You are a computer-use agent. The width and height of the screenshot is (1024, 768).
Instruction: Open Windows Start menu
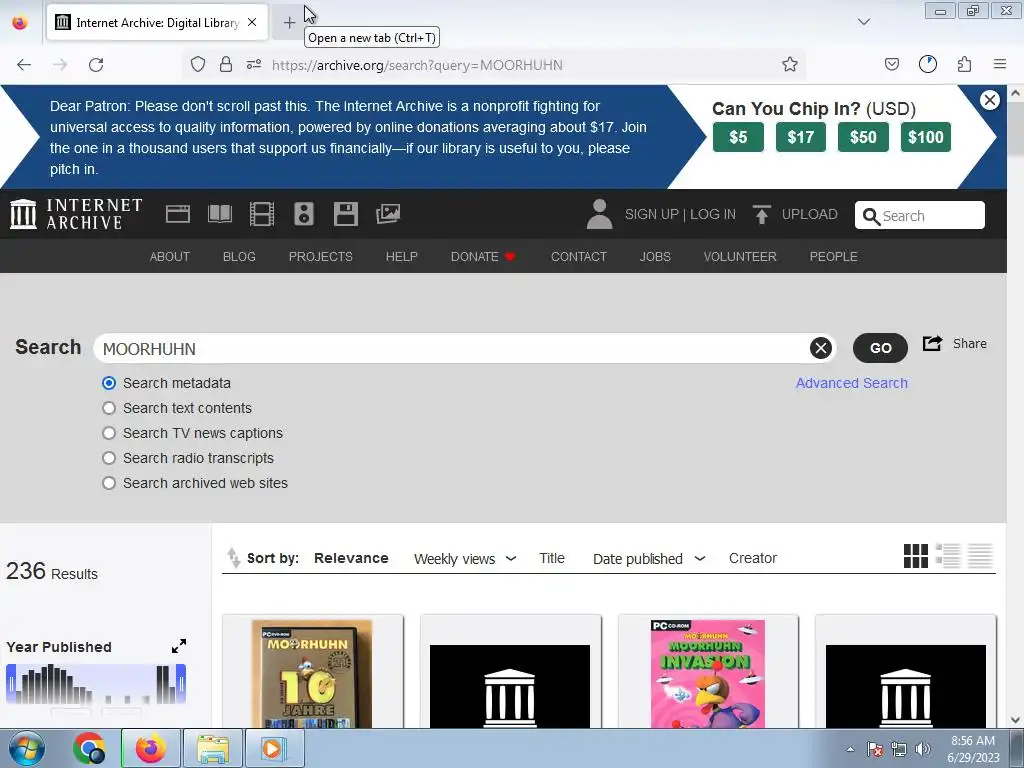pyautogui.click(x=26, y=748)
